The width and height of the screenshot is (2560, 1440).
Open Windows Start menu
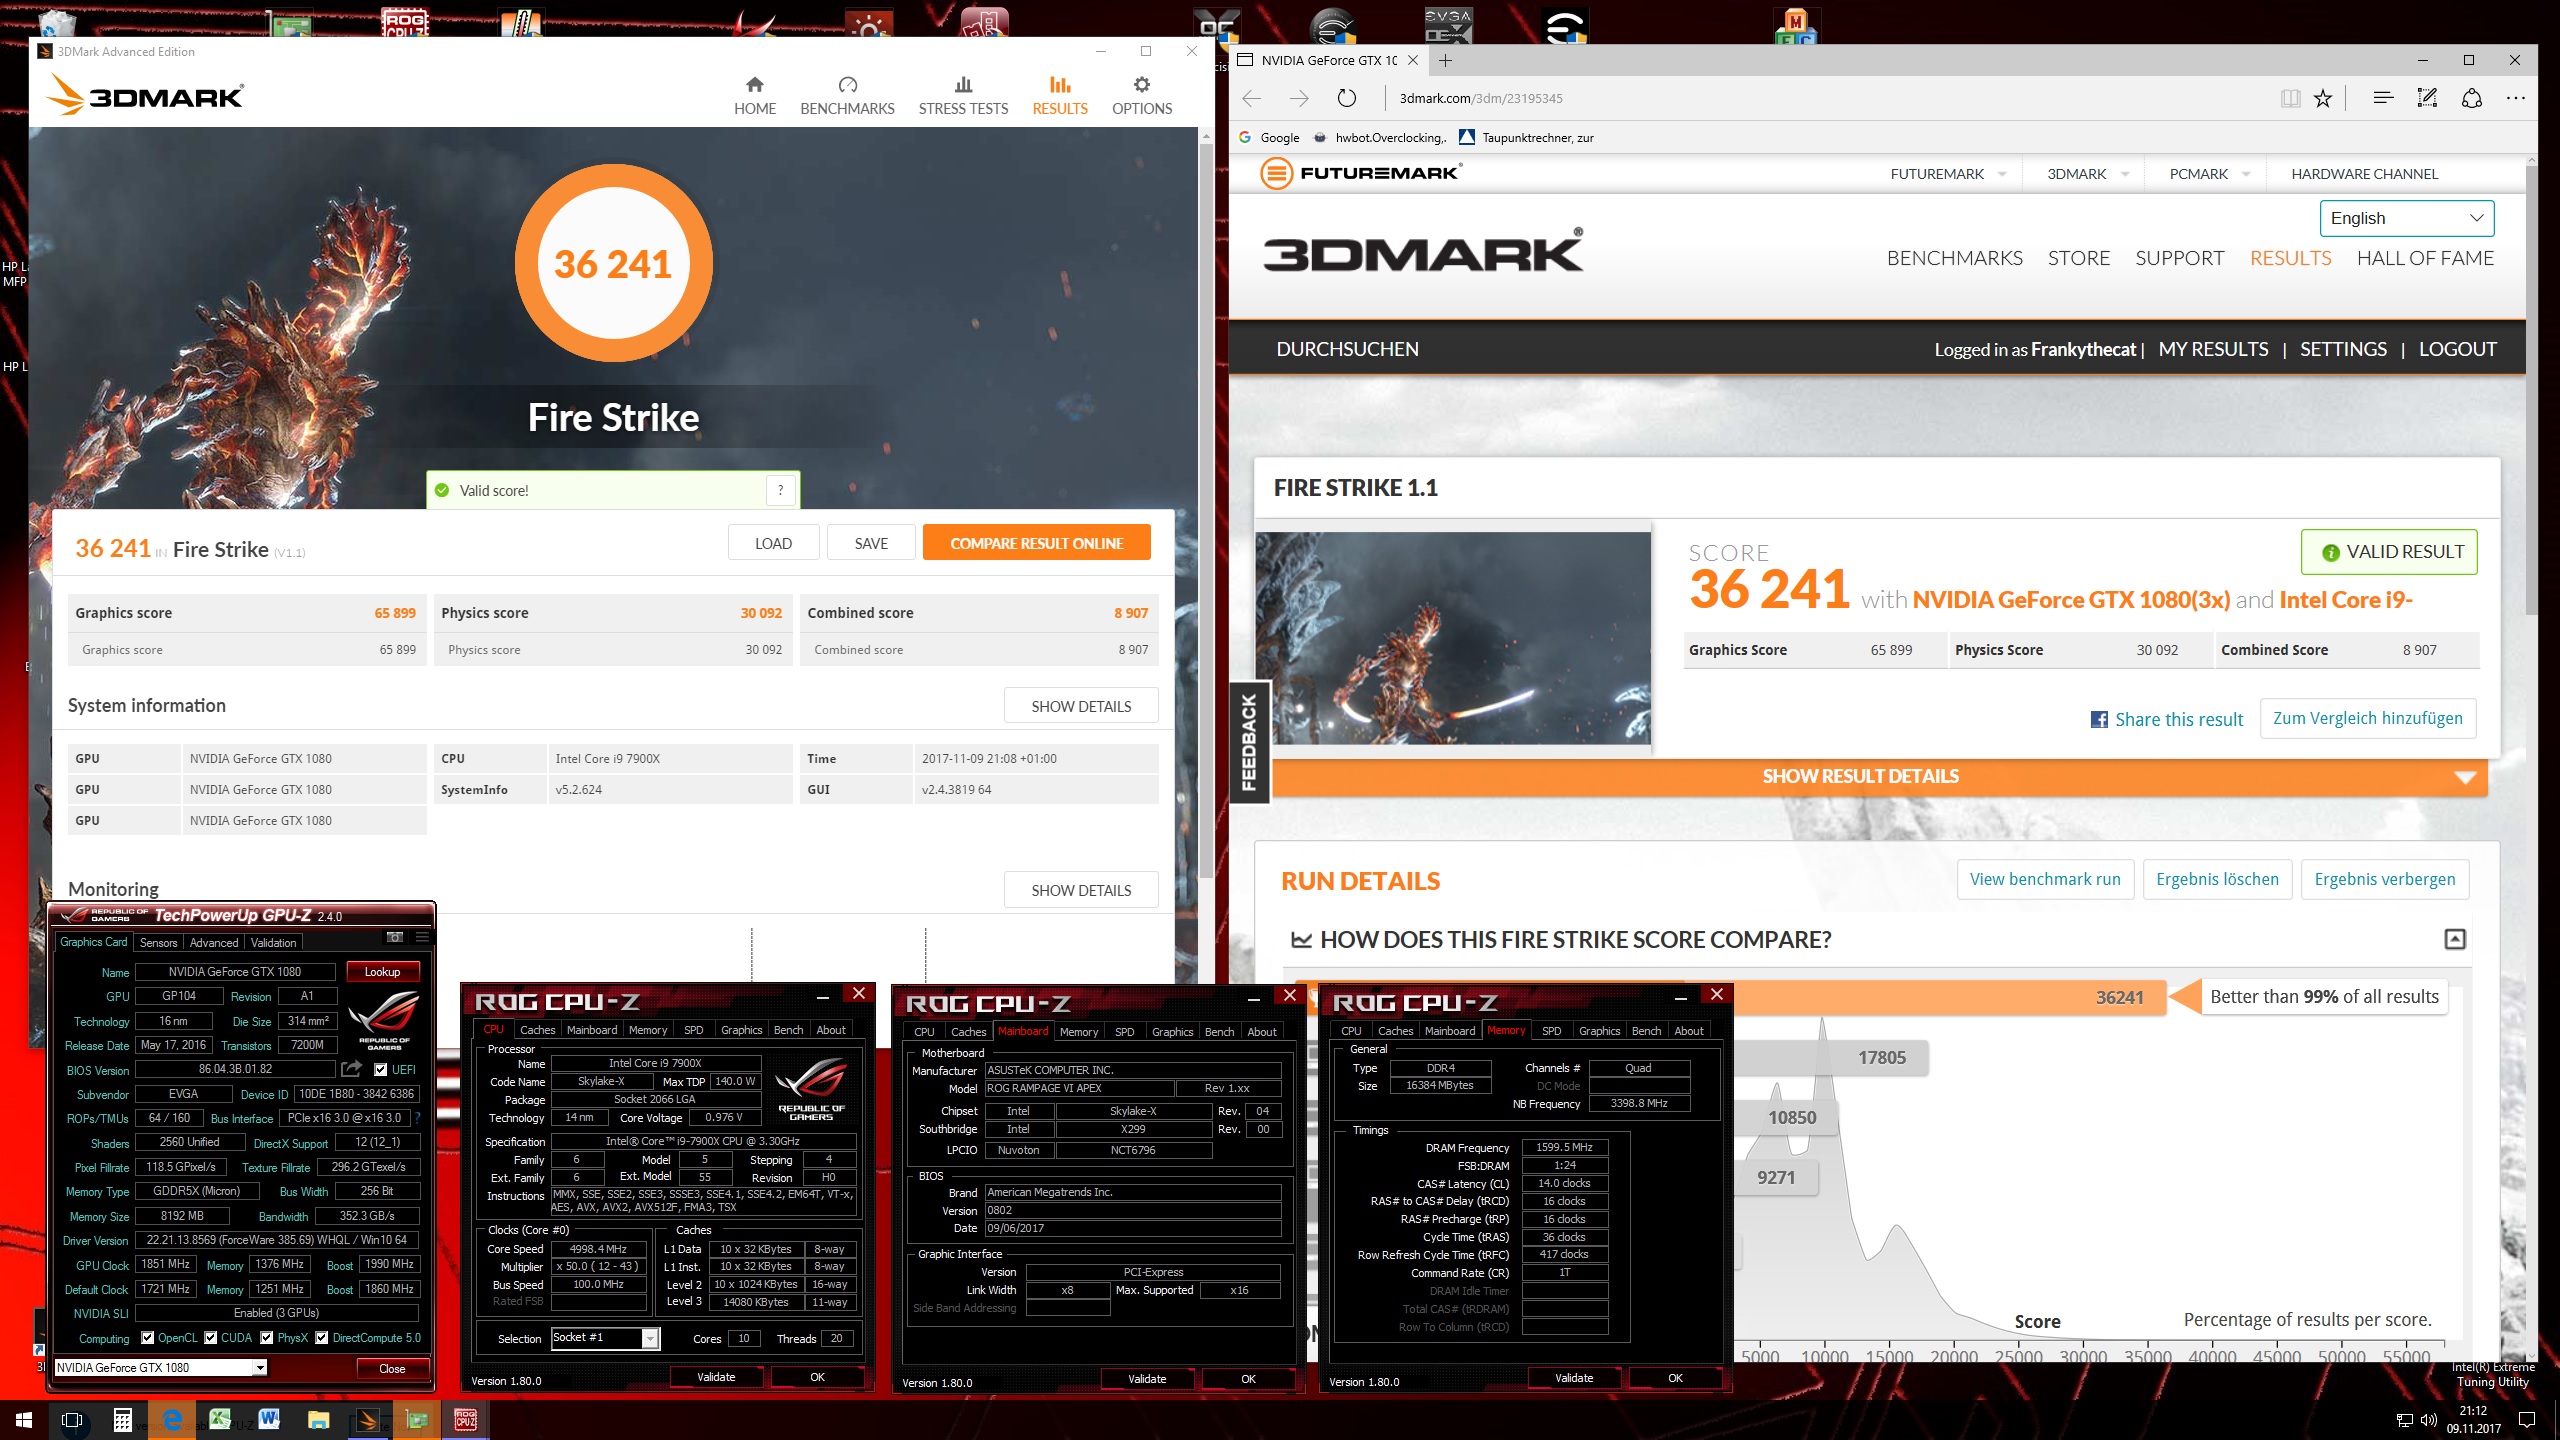tap(24, 1419)
